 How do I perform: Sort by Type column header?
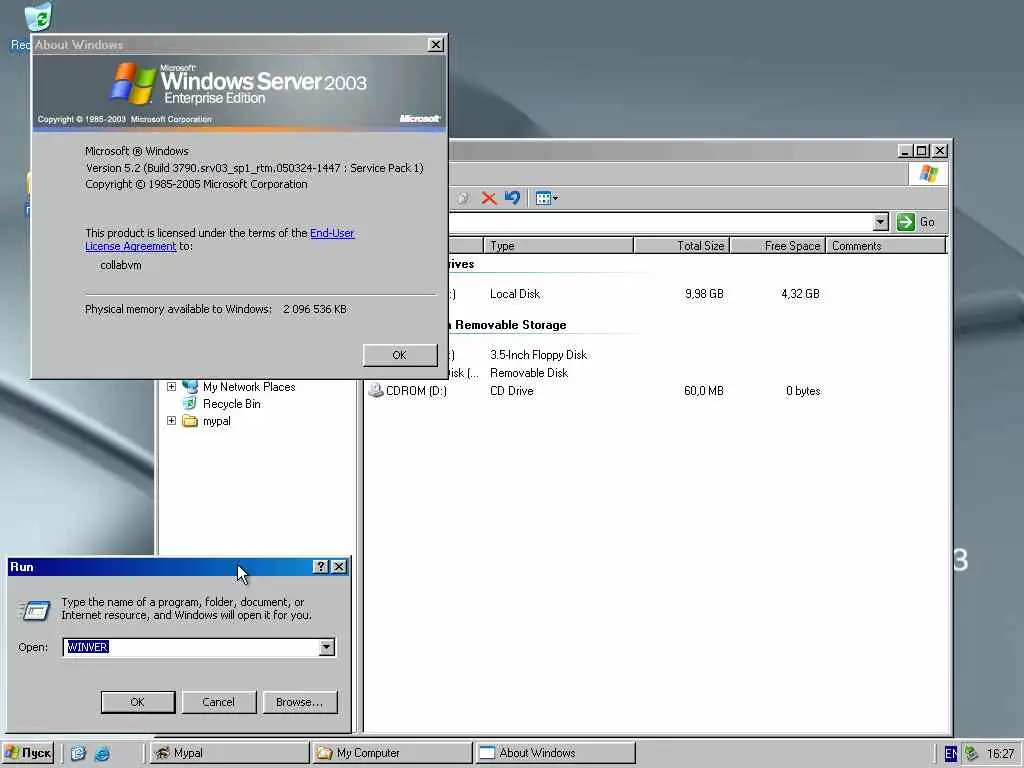pyautogui.click(x=558, y=246)
